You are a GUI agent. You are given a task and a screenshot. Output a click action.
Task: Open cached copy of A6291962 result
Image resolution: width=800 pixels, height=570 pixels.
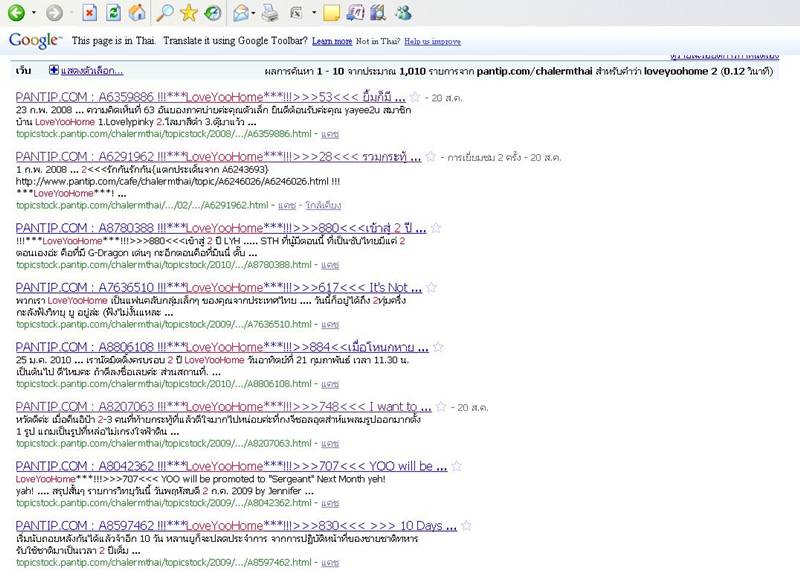[287, 206]
